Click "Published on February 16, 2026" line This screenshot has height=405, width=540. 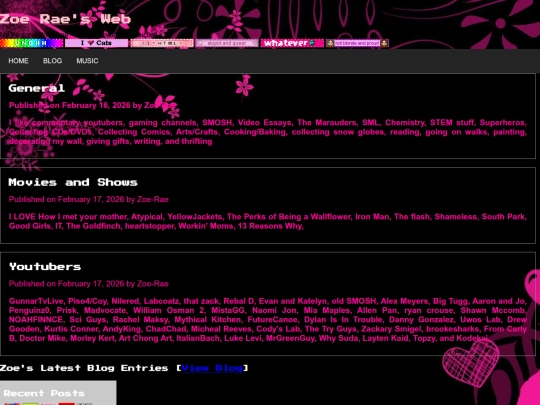[x=93, y=105]
